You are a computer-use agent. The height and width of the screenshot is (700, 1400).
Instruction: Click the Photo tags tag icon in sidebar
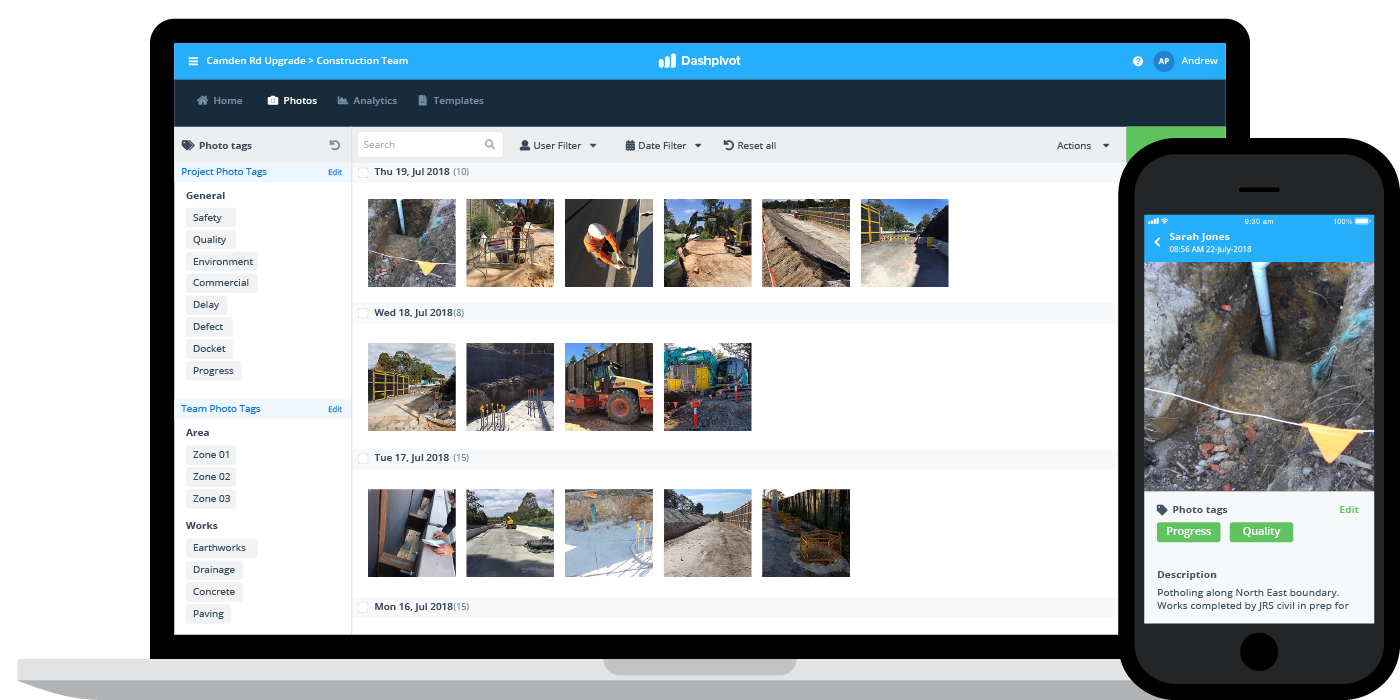(188, 145)
